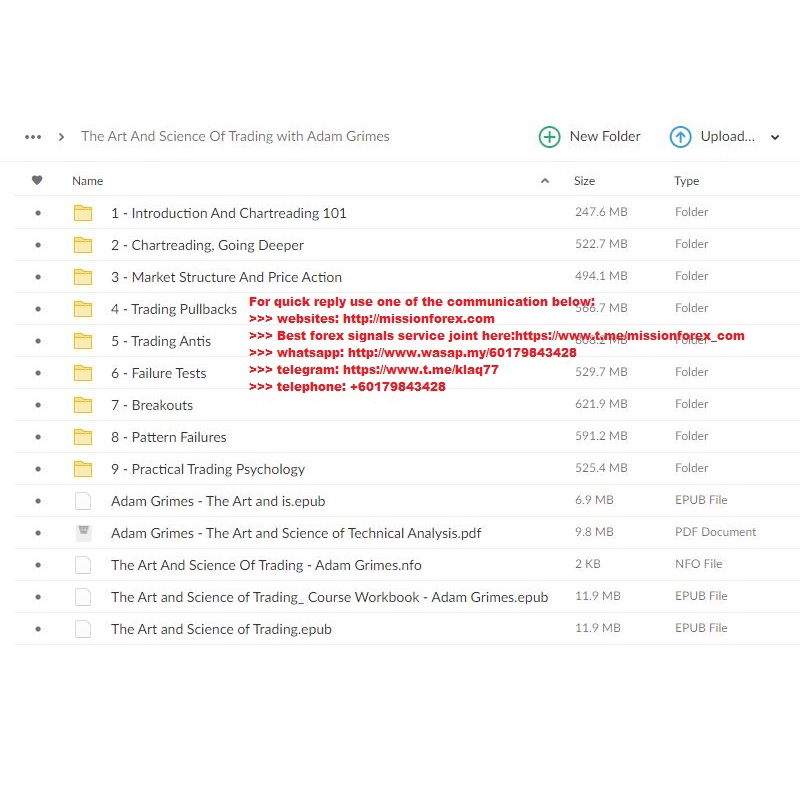The image size is (800, 800).
Task: Click the green New Folder plus icon
Action: point(549,137)
